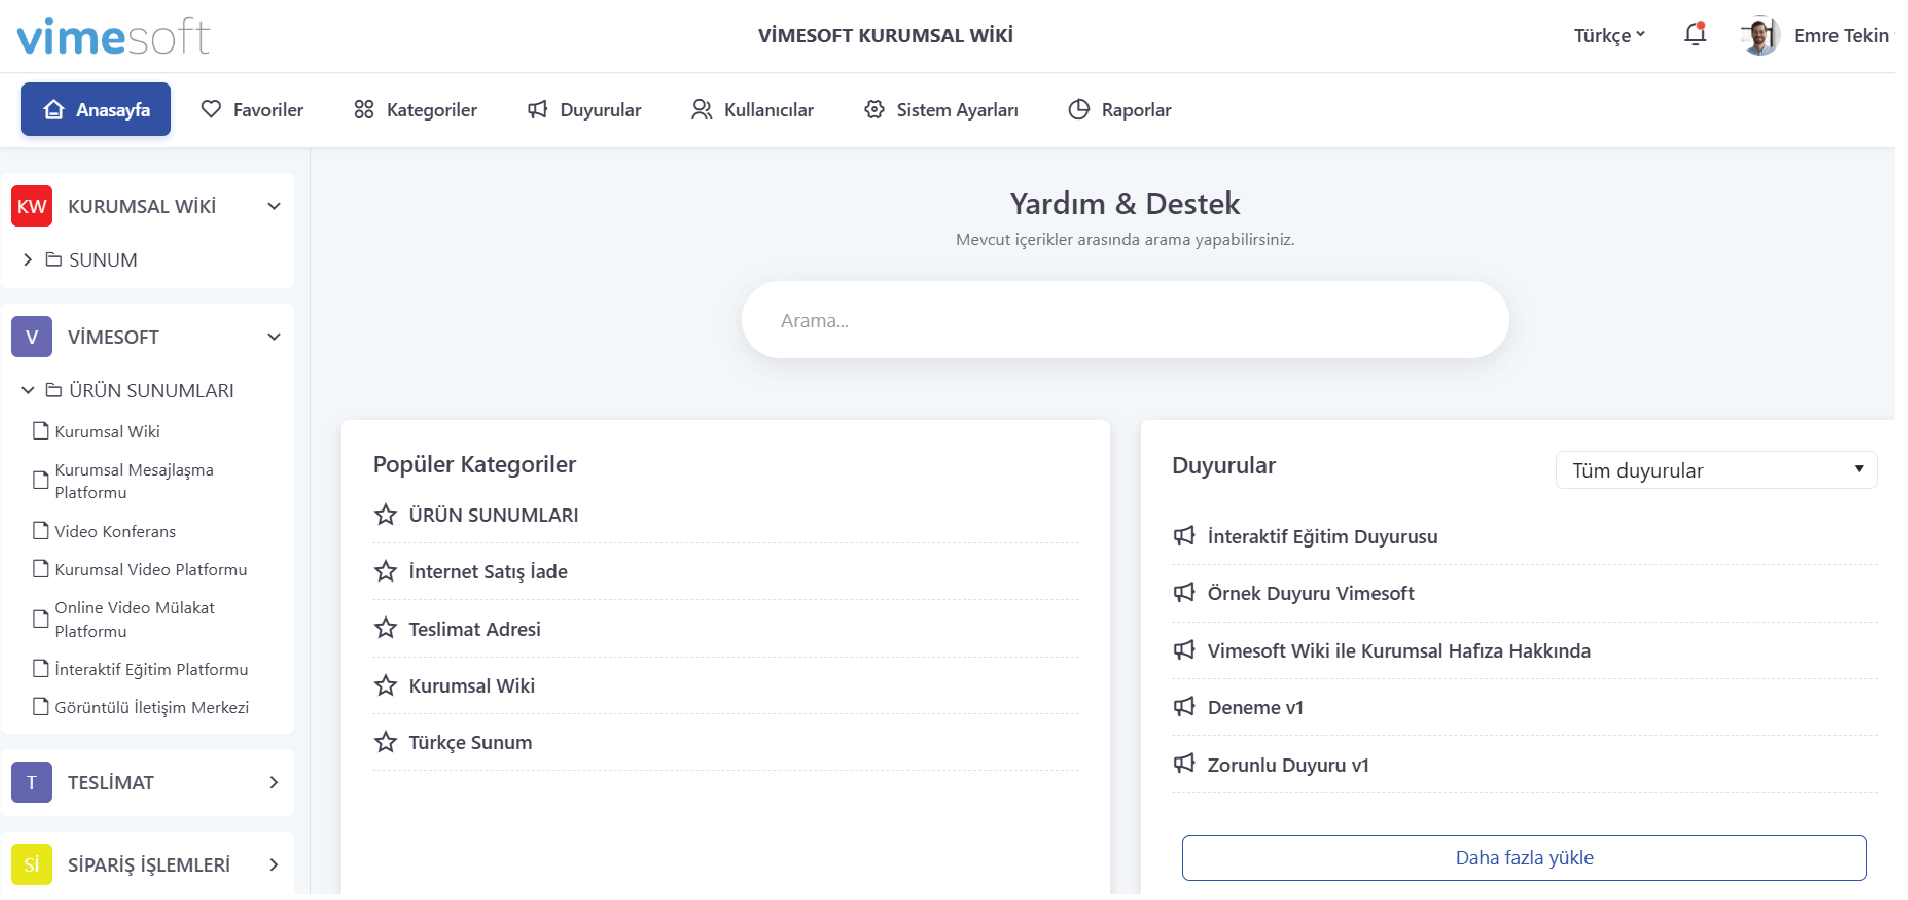Go to the Anasayfa tab

96,109
